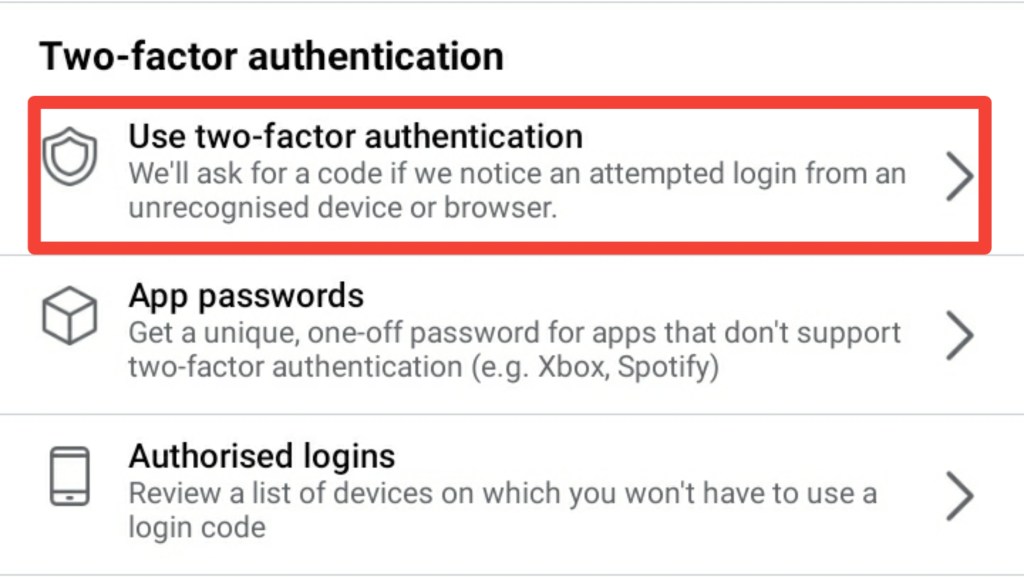Open App passwords using its right chevron

tap(959, 337)
